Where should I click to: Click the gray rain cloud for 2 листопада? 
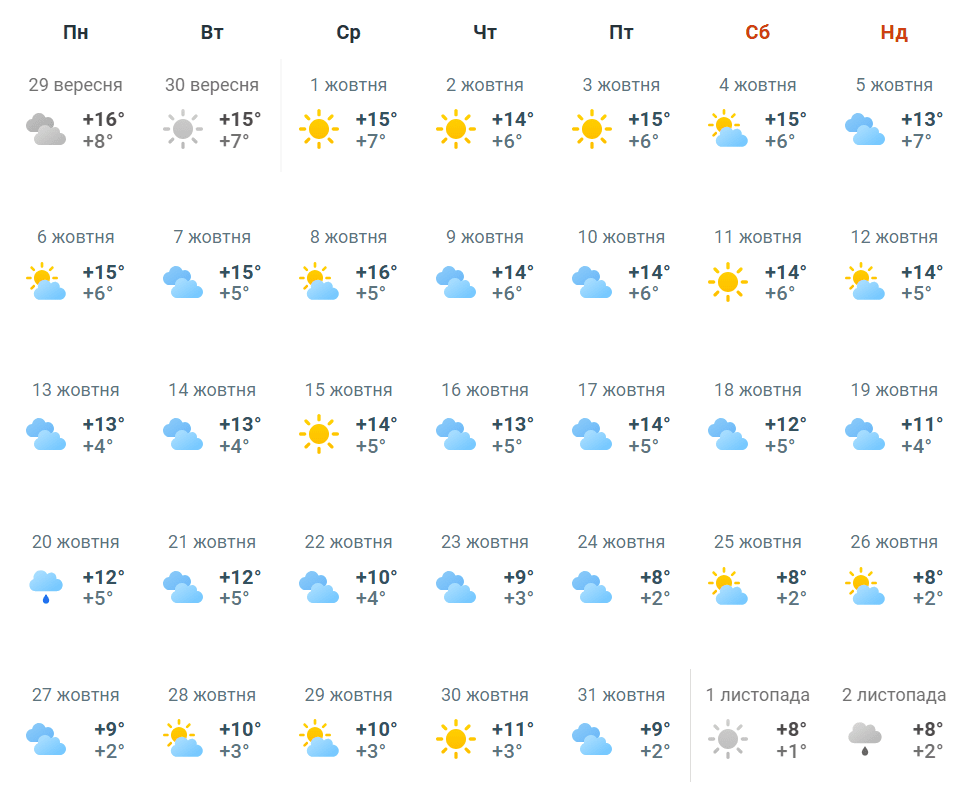pos(865,739)
